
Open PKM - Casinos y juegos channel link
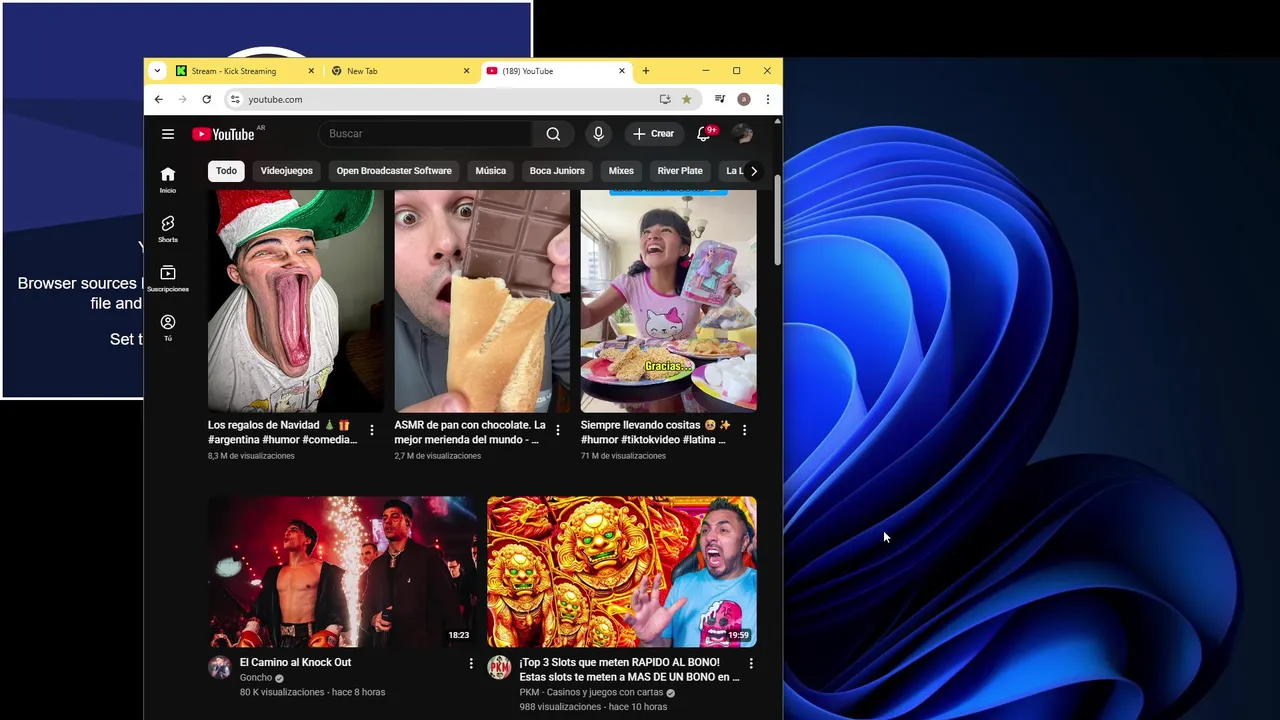(591, 693)
